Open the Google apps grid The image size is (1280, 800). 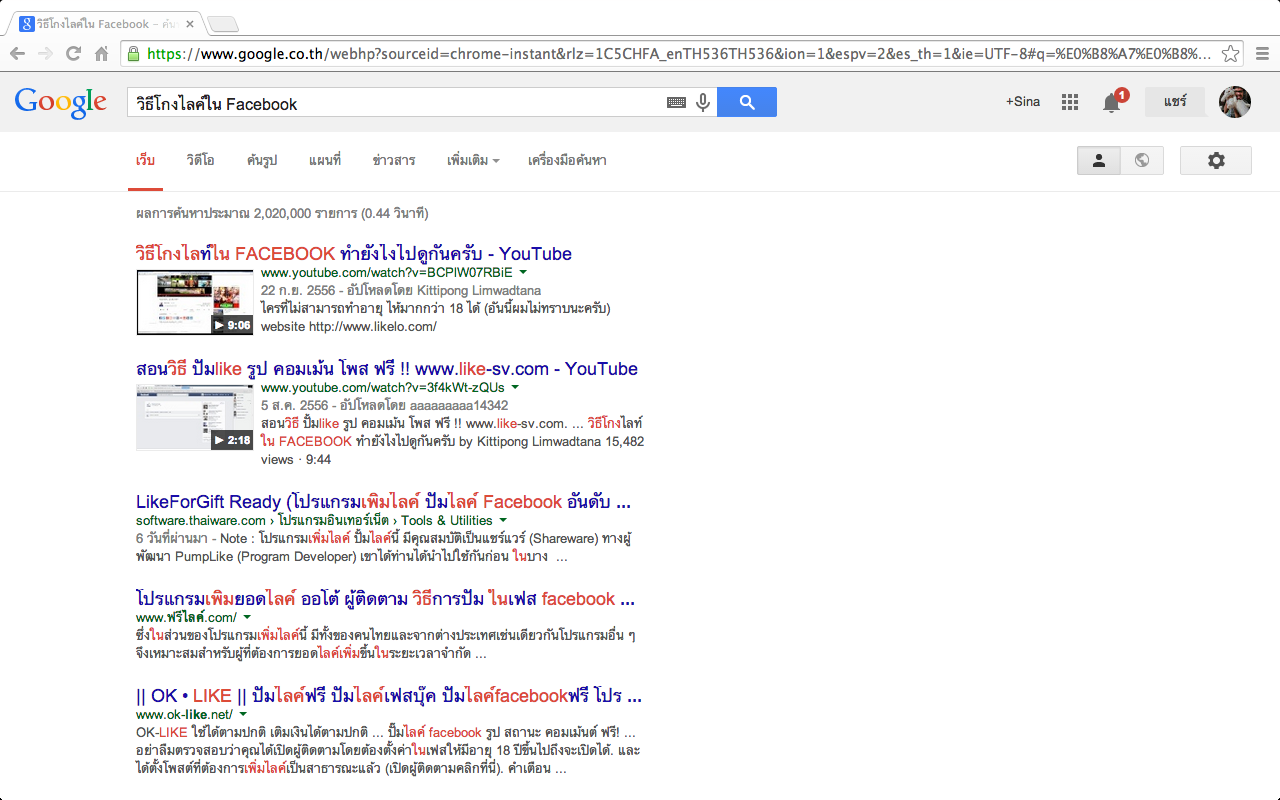click(1070, 102)
